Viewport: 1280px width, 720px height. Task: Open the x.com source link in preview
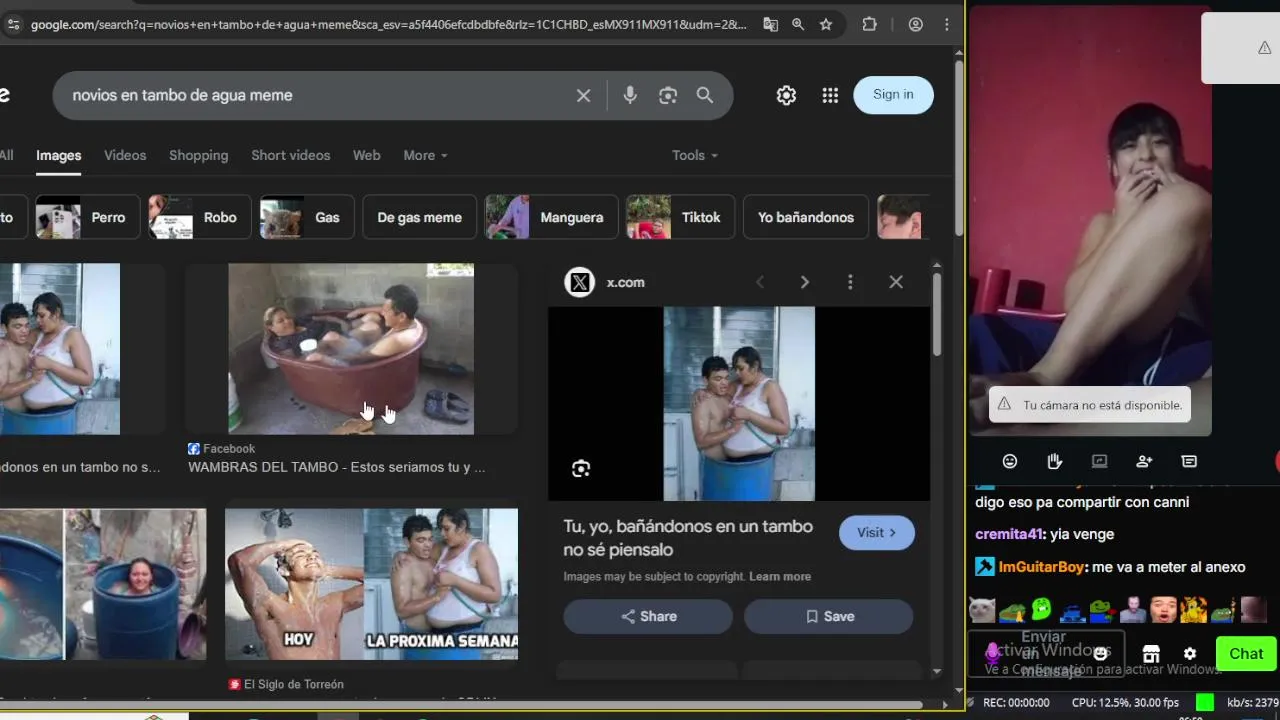click(x=605, y=282)
